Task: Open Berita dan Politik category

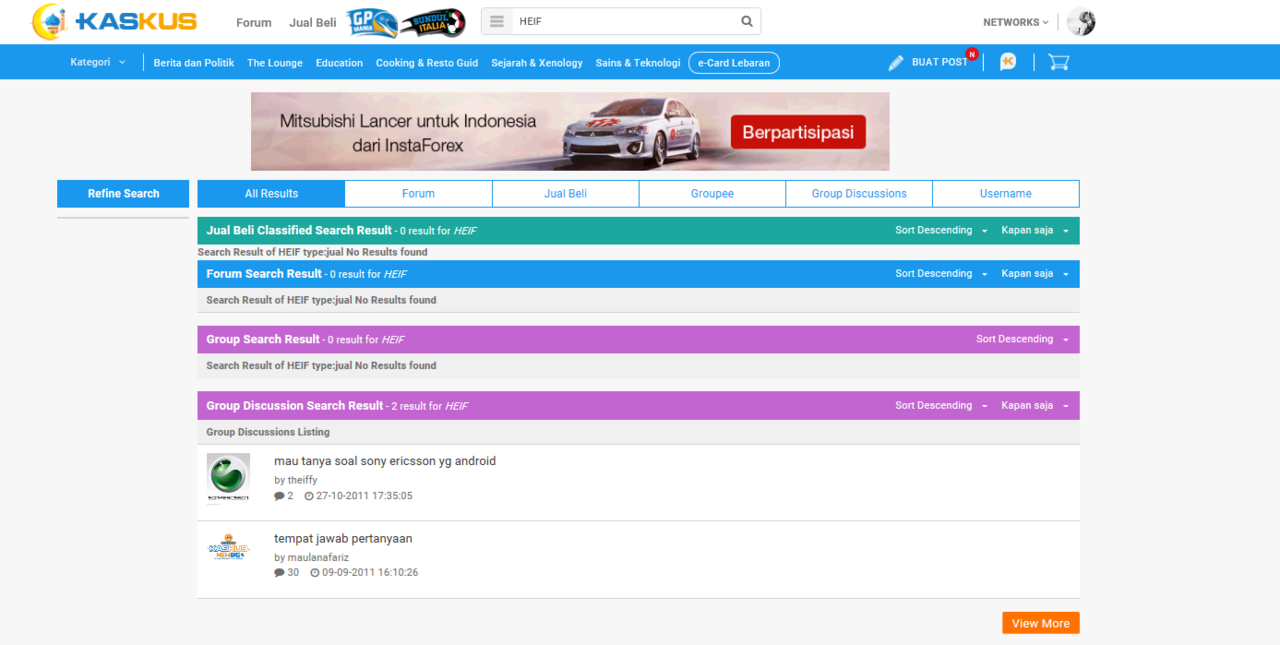Action: pyautogui.click(x=194, y=63)
